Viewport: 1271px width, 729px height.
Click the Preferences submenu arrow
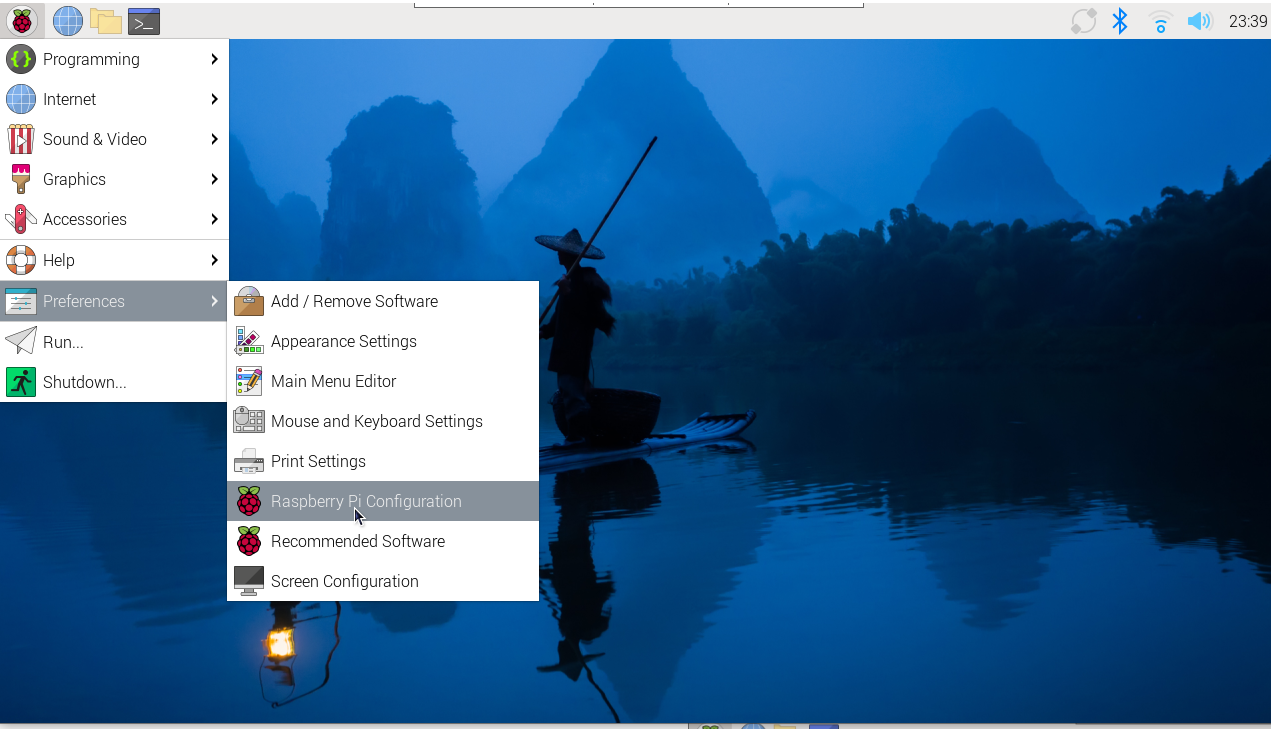214,301
